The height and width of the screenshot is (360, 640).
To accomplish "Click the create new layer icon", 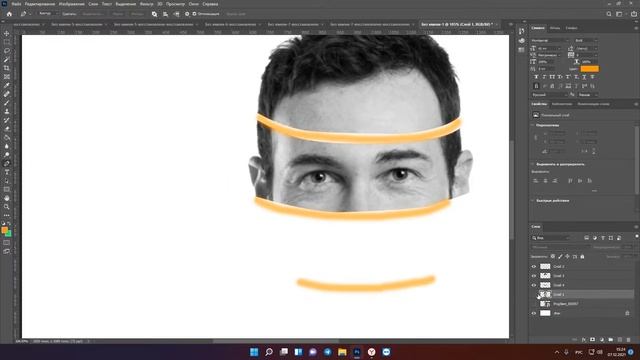I will [620, 340].
